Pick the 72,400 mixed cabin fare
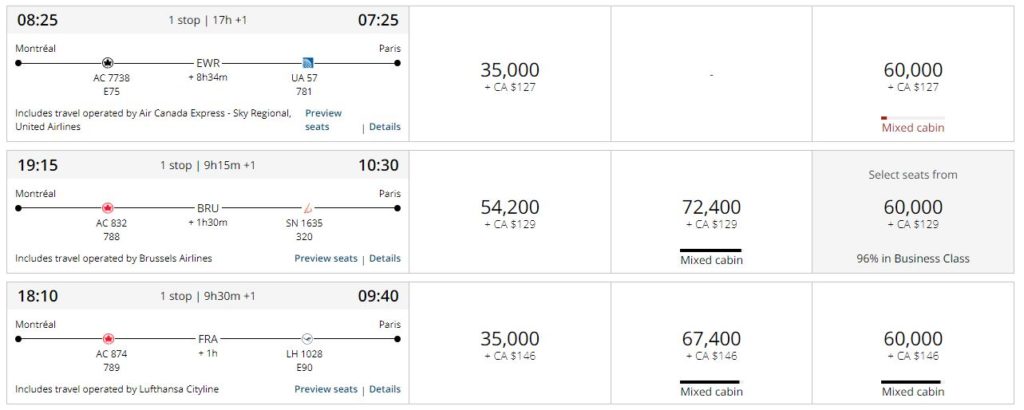Viewport: 1024px width, 410px height. click(x=710, y=213)
